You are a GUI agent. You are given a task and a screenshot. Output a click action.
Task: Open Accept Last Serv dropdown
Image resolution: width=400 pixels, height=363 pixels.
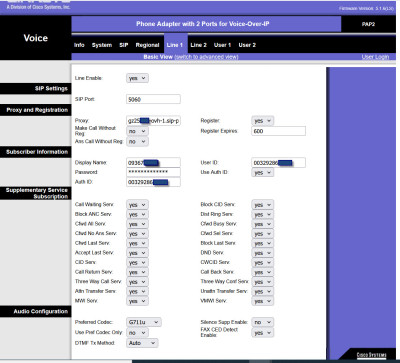point(137,253)
